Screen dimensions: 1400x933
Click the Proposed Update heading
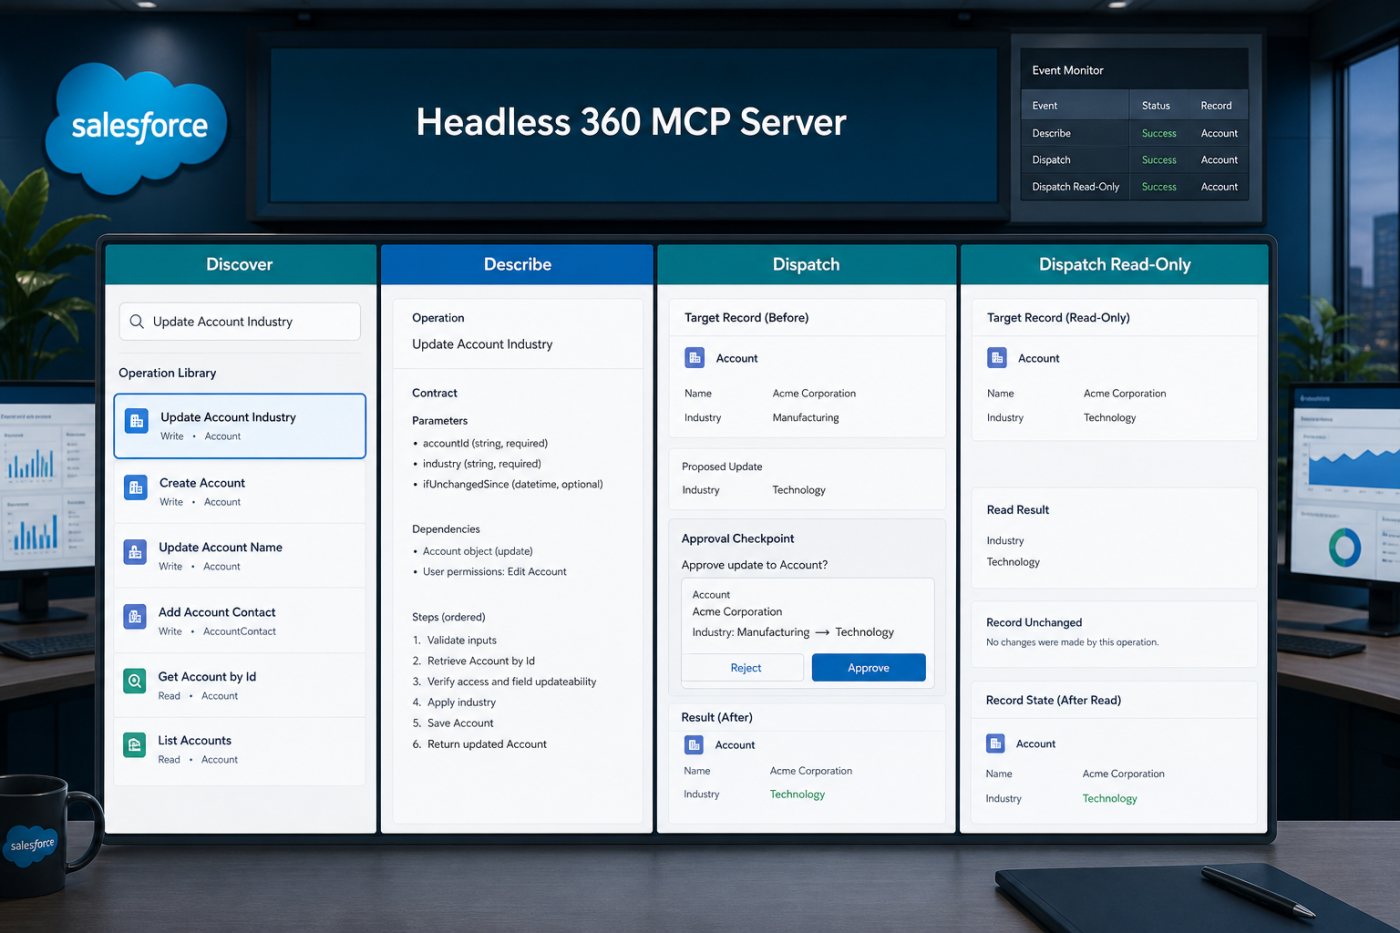click(x=722, y=467)
